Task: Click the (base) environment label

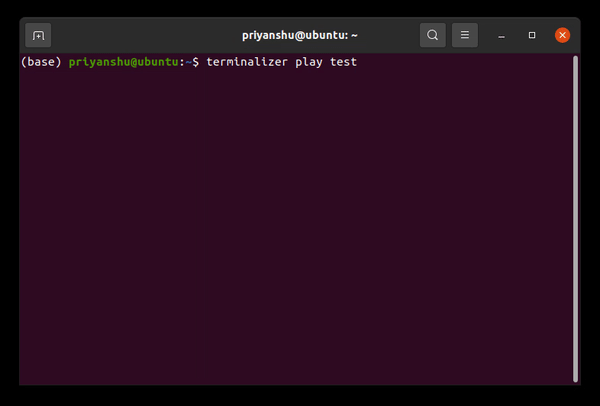Action: click(41, 62)
